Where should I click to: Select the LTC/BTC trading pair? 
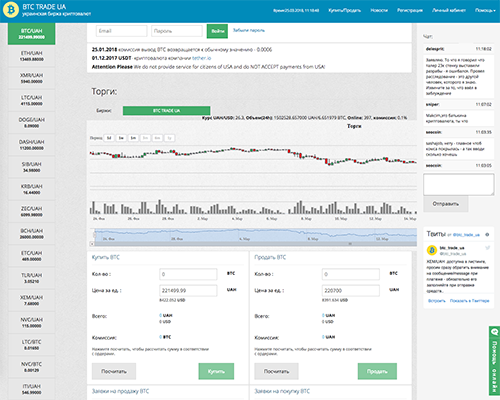32,345
